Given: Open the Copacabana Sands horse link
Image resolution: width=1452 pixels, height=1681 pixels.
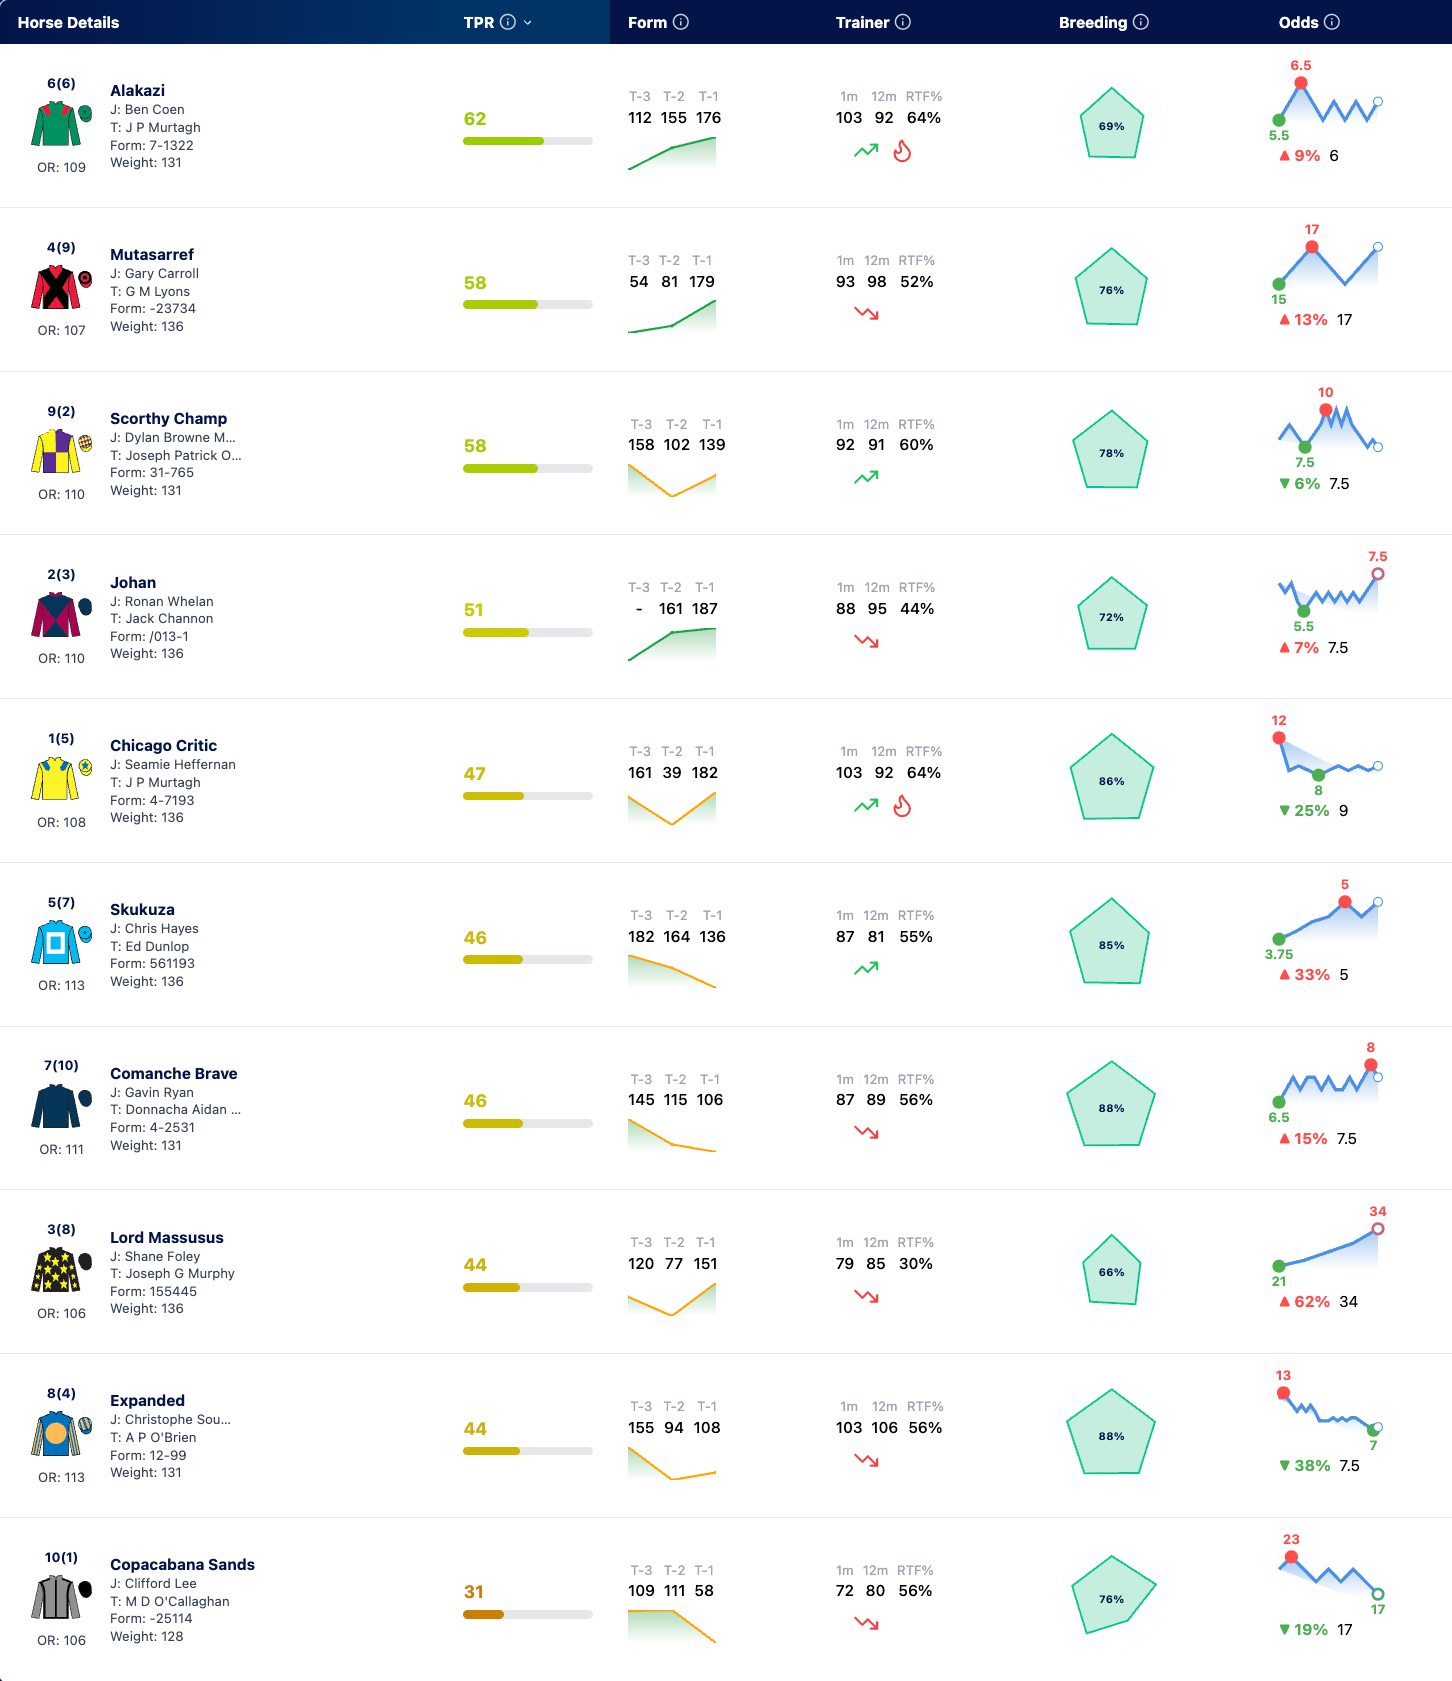Looking at the screenshot, I should coord(182,1564).
